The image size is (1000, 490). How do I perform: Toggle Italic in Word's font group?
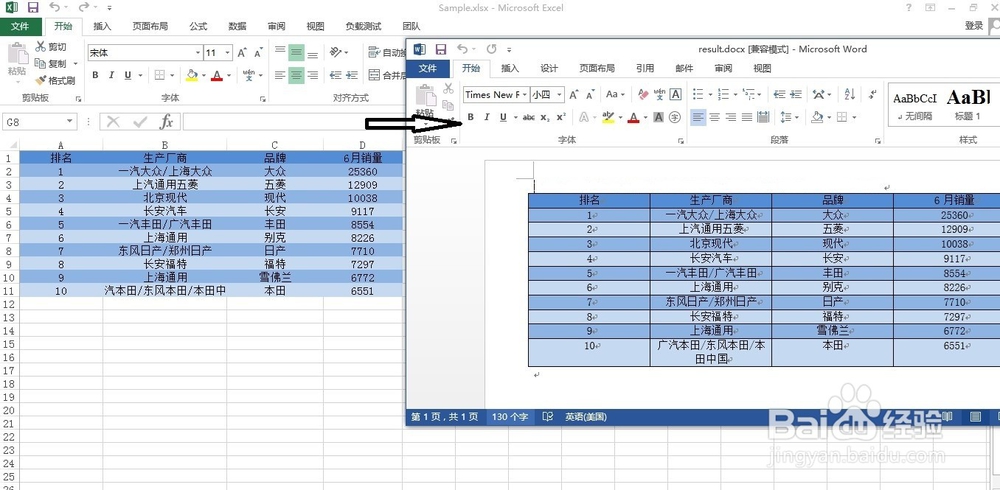coord(487,117)
